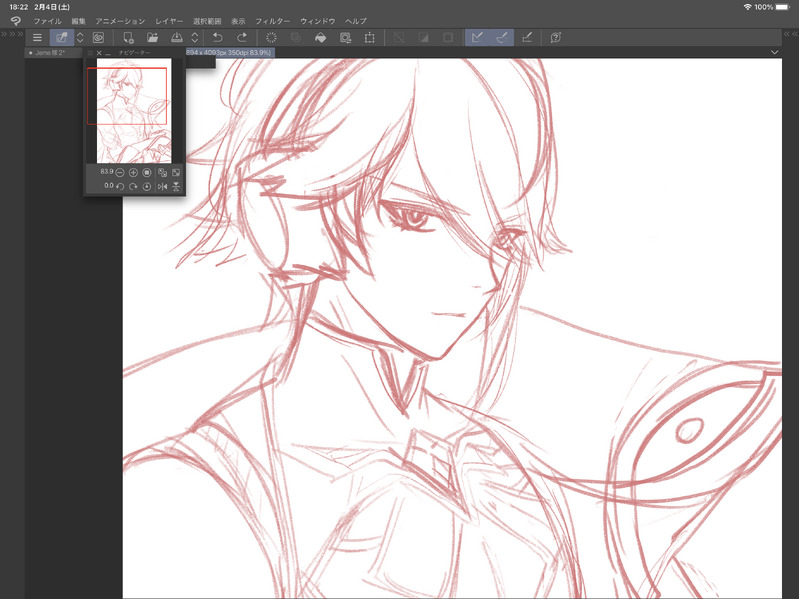The width and height of the screenshot is (799, 599).
Task: Click the invert selected area icon
Action: point(423,37)
